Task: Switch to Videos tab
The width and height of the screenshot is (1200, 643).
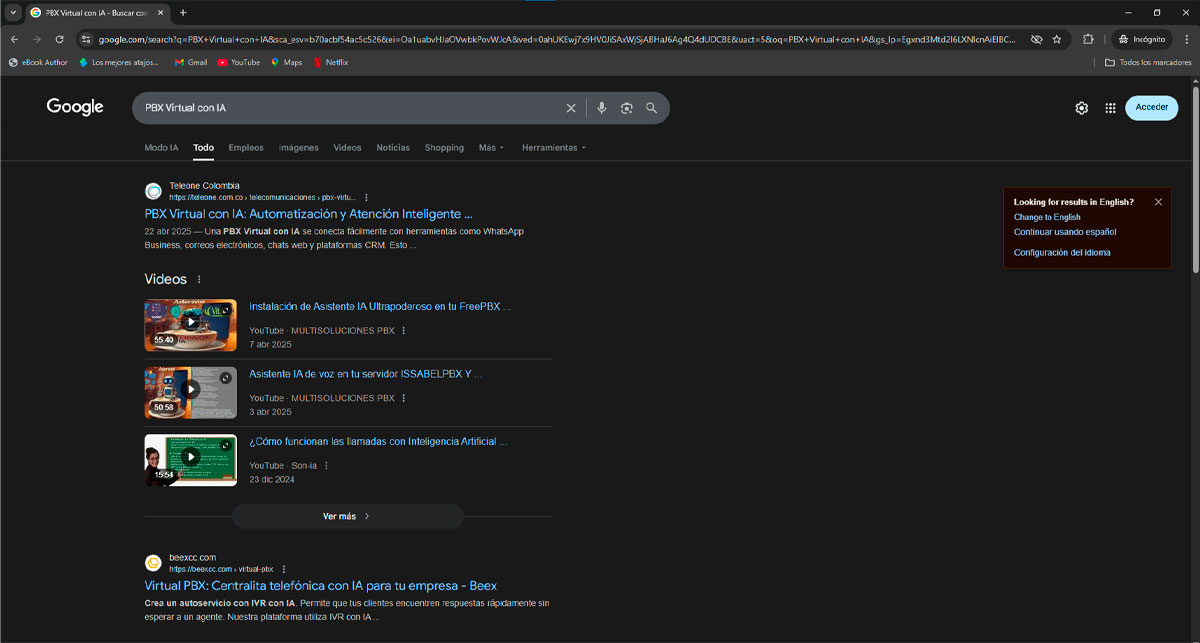Action: click(x=347, y=148)
